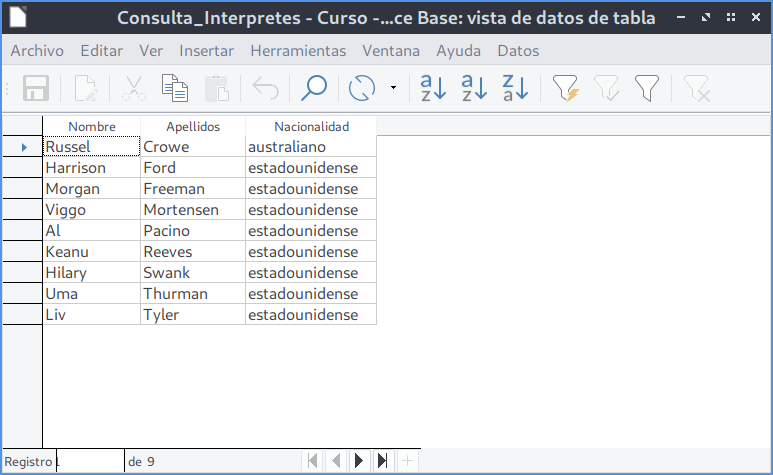This screenshot has width=773, height=475.
Task: Apply AutoFilter with the lightning funnel icon
Action: click(565, 89)
